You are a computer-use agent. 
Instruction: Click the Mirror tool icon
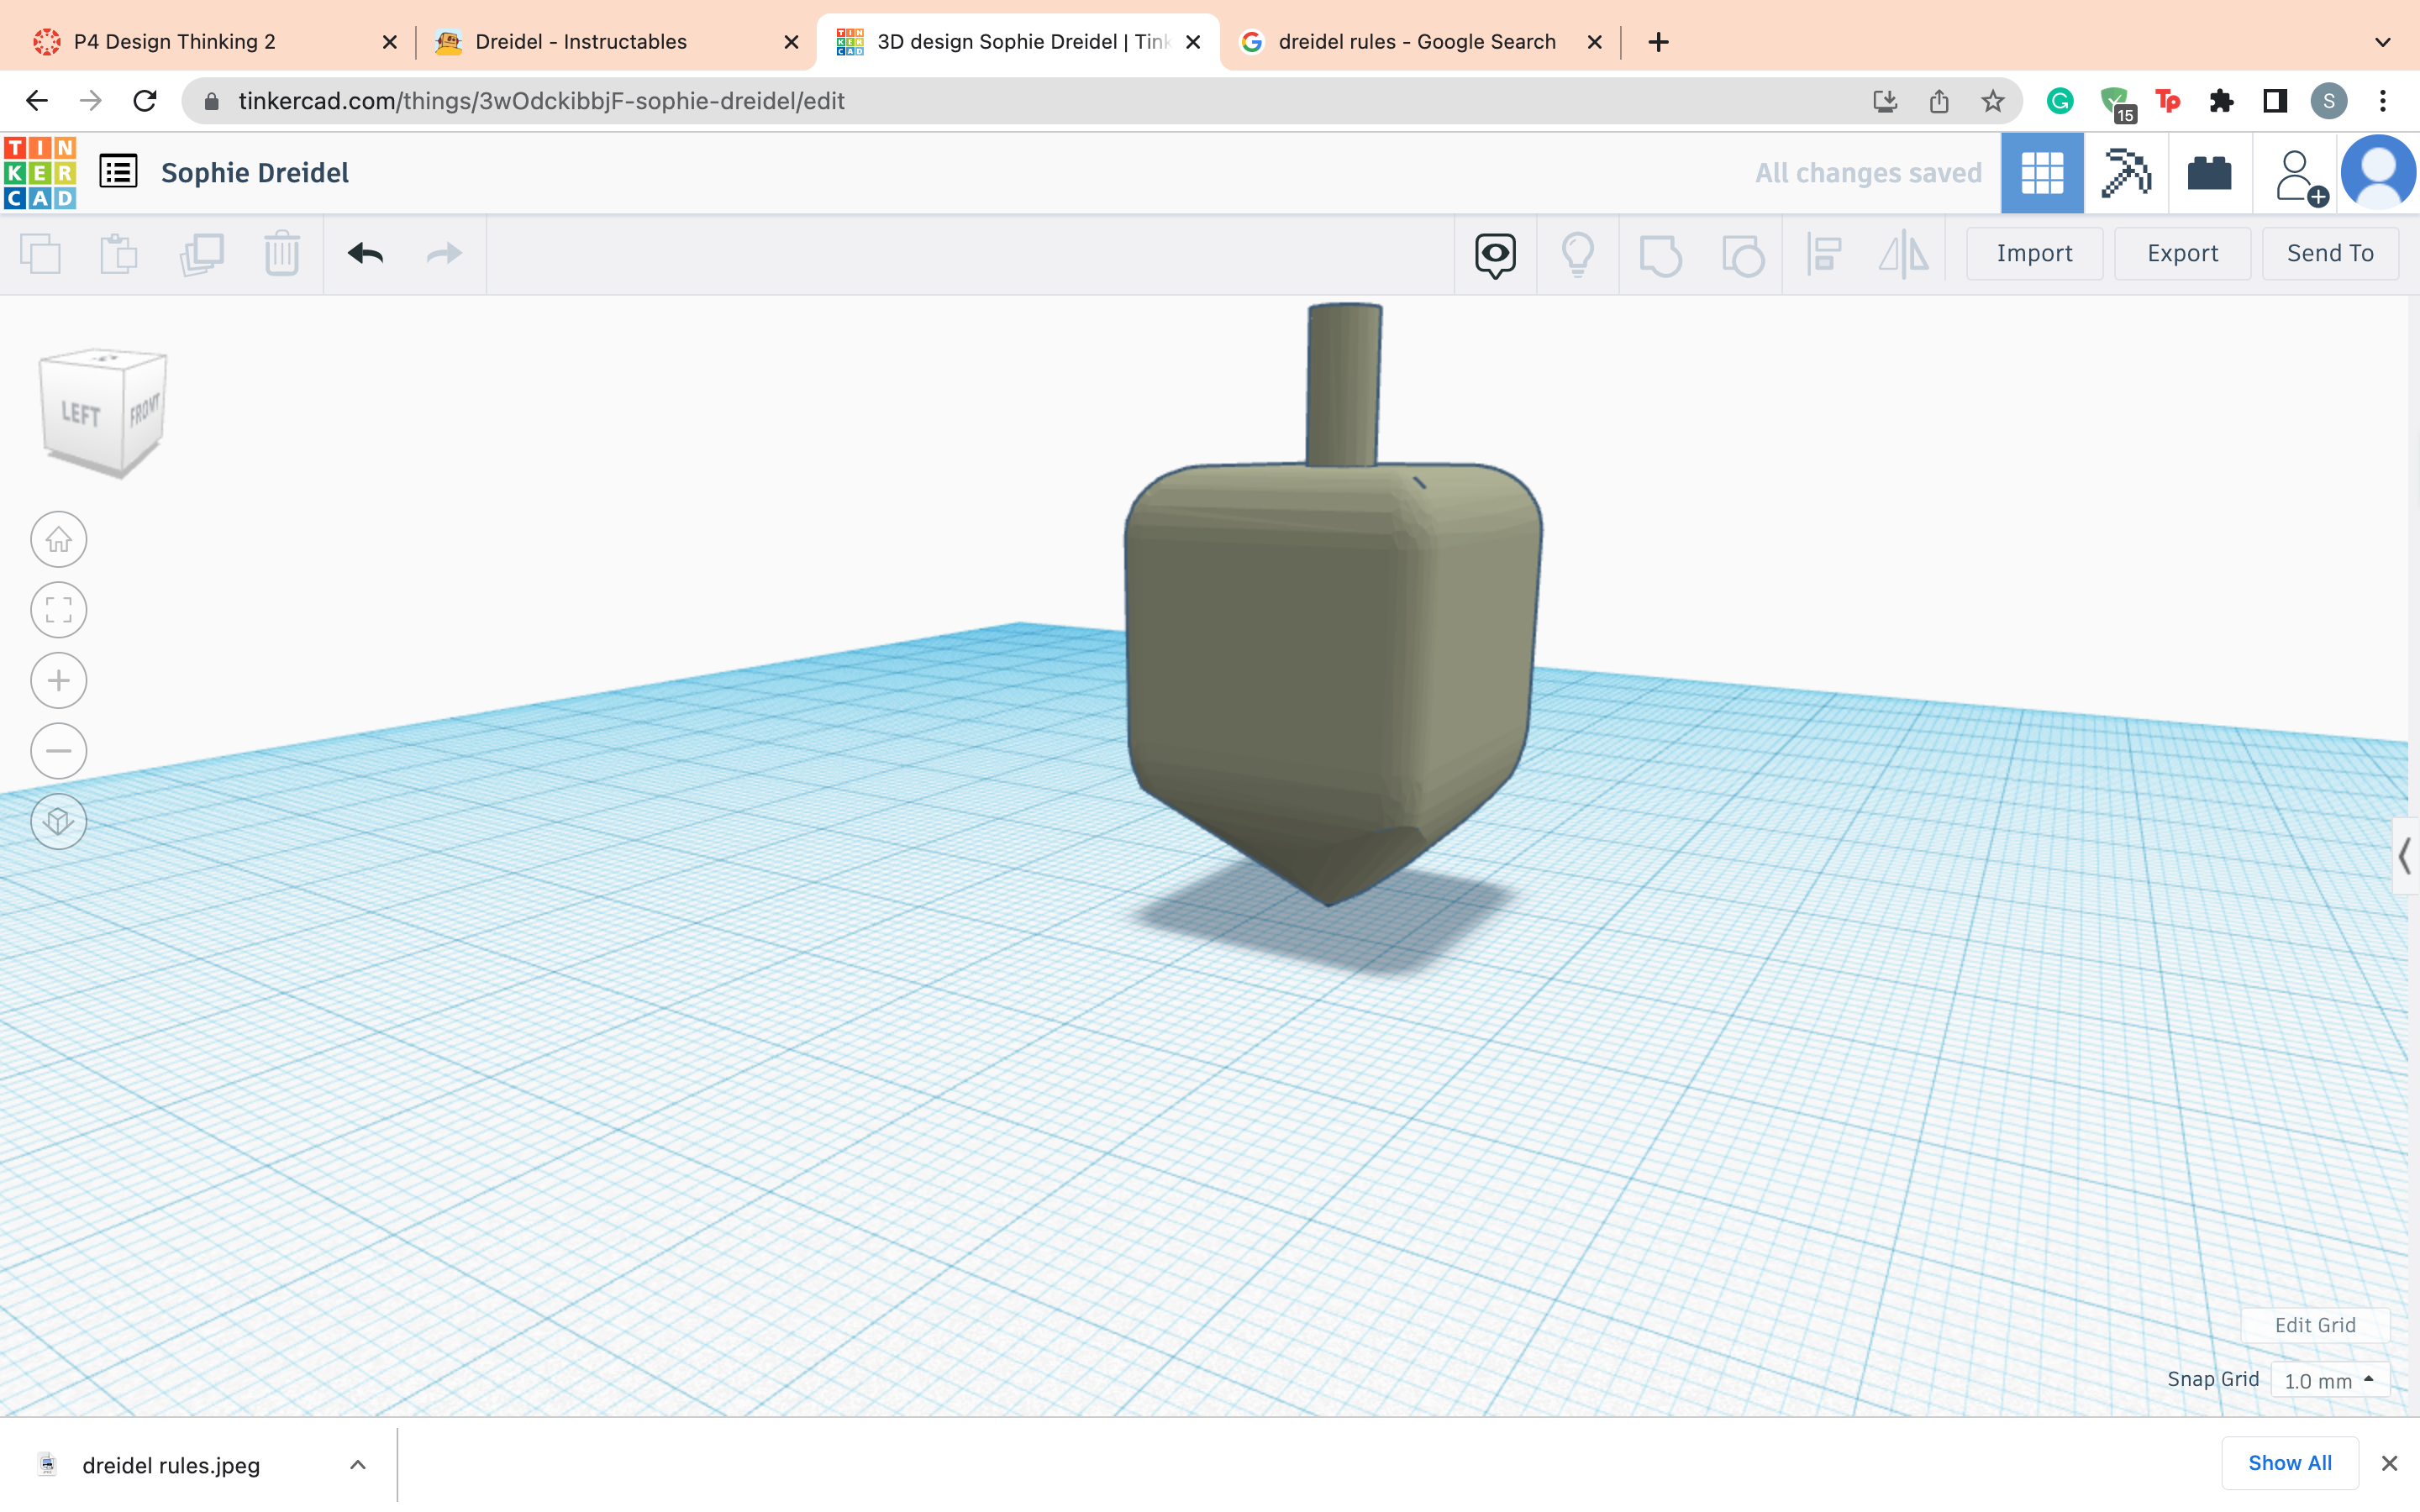(1903, 254)
